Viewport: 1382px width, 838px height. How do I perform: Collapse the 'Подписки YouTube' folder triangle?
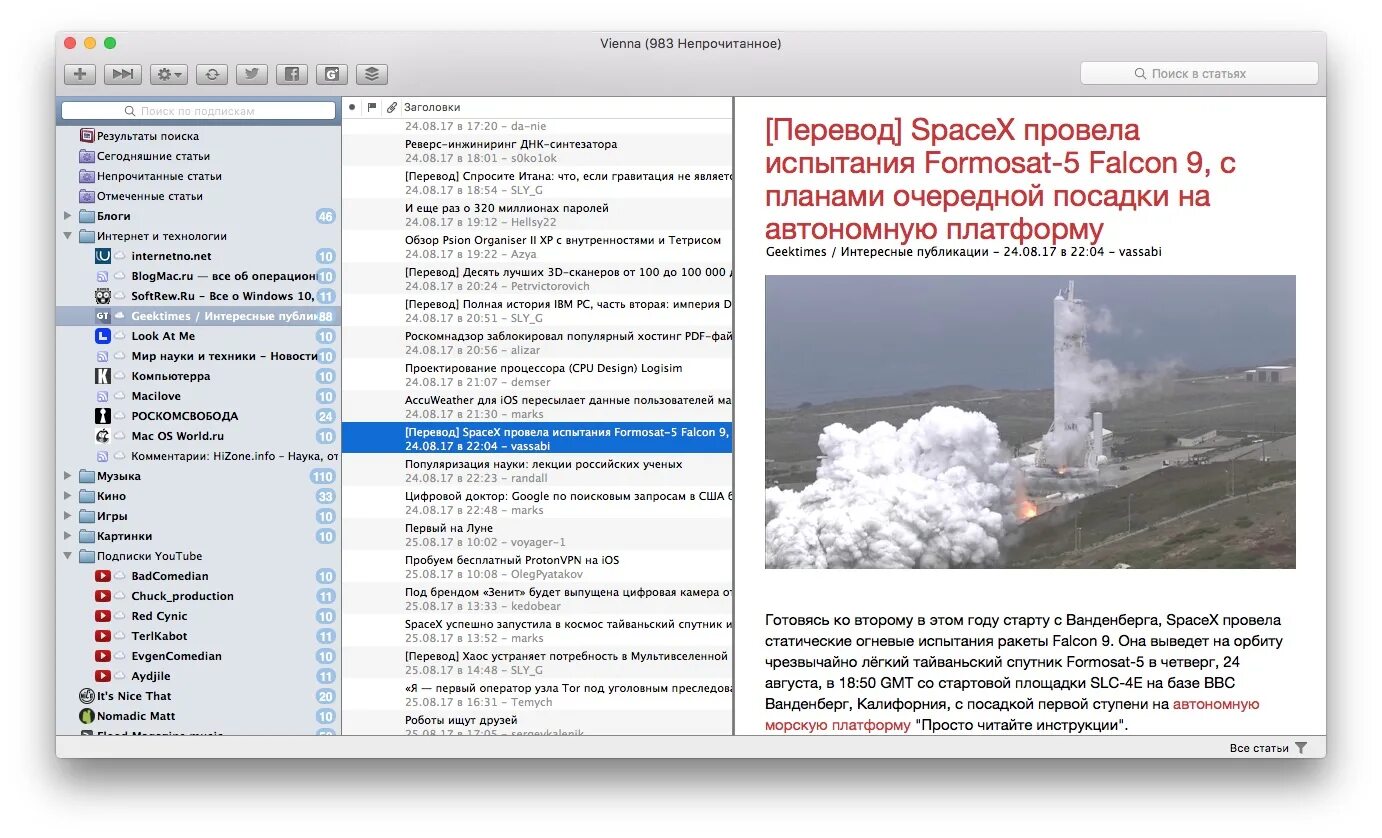68,556
